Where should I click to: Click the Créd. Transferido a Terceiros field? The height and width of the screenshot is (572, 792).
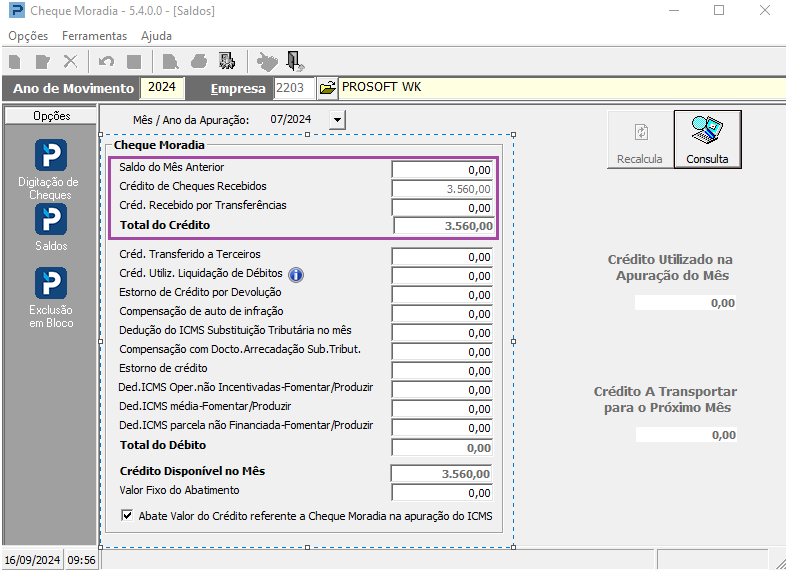(x=442, y=257)
